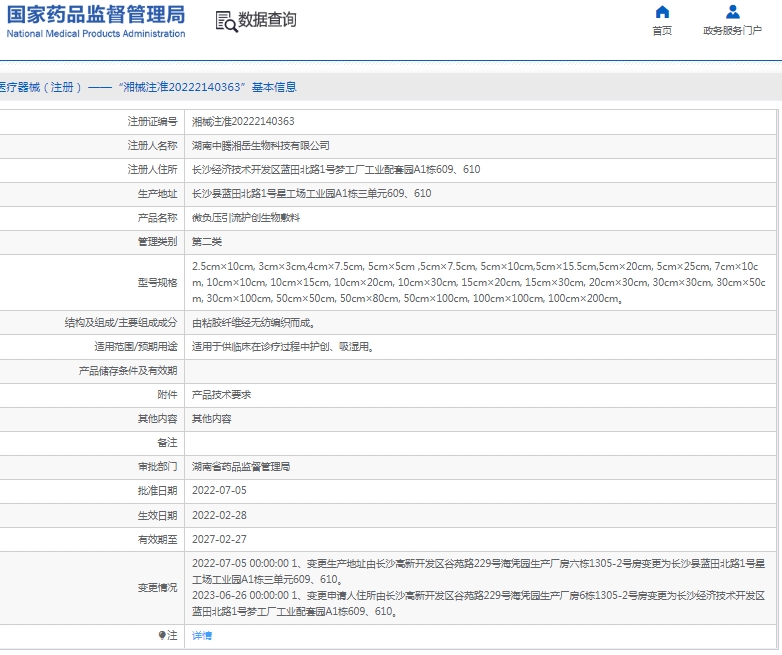The image size is (782, 655).
Task: Select registration number 湘械注准20222140363 value
Action: point(243,121)
